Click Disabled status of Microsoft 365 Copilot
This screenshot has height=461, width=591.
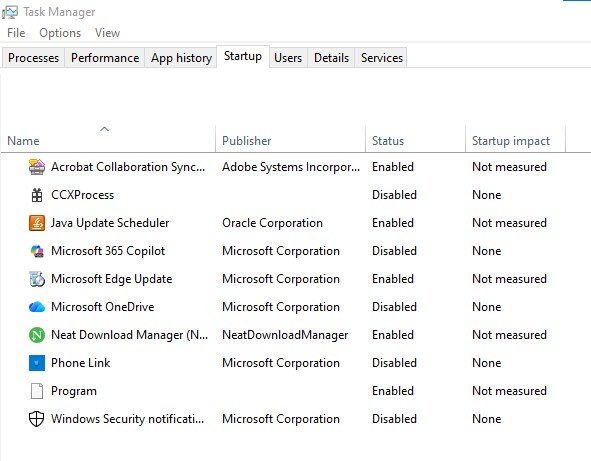pos(394,251)
